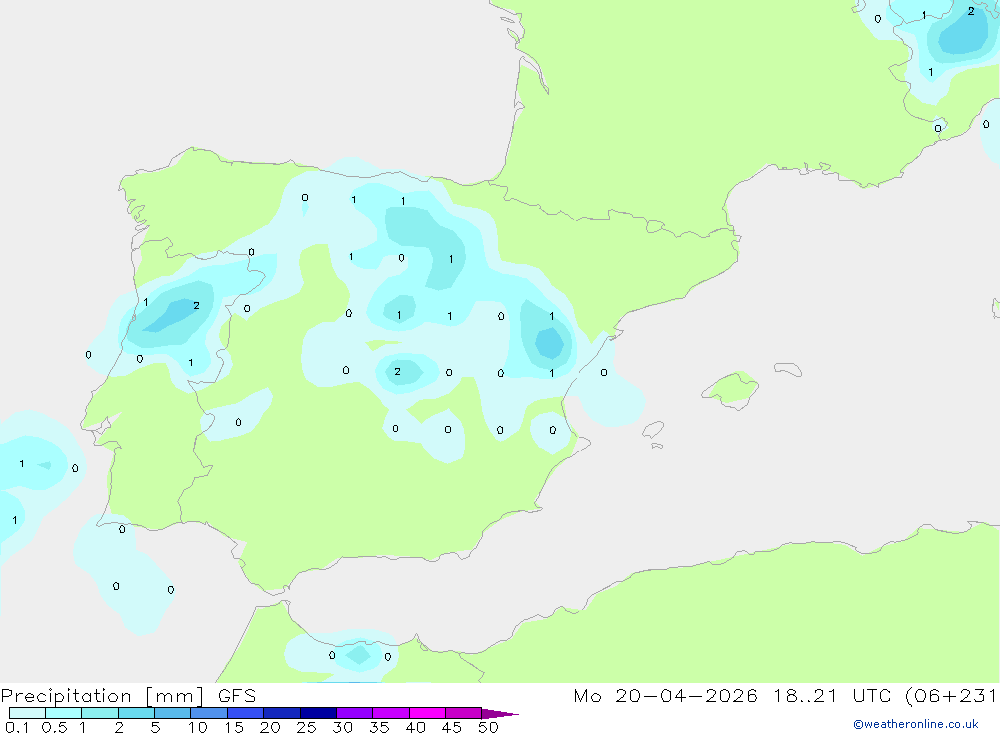The width and height of the screenshot is (1000, 733).
Task: Open the weatheronline.co.uk copyright link
Action: 916,724
